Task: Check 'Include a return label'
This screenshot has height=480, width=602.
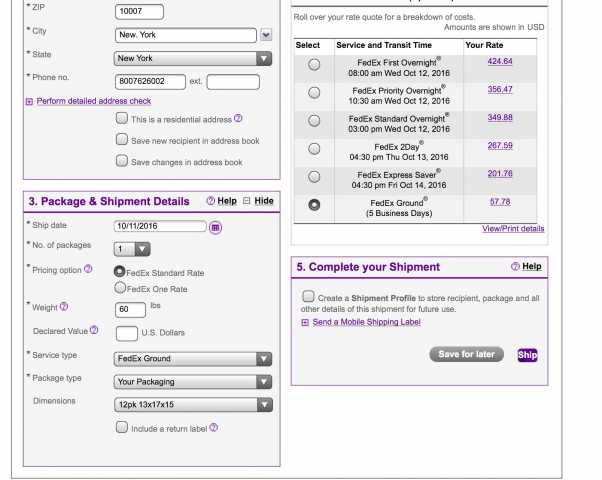Action: coord(122,427)
